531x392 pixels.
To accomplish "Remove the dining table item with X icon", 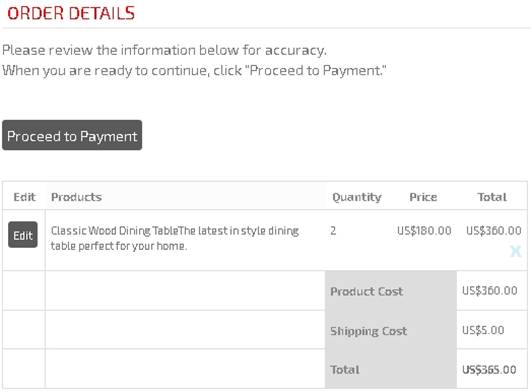I will pos(515,251).
